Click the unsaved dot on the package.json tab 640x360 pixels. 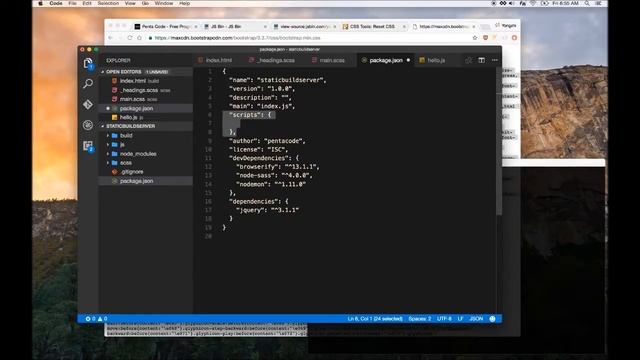coord(408,60)
